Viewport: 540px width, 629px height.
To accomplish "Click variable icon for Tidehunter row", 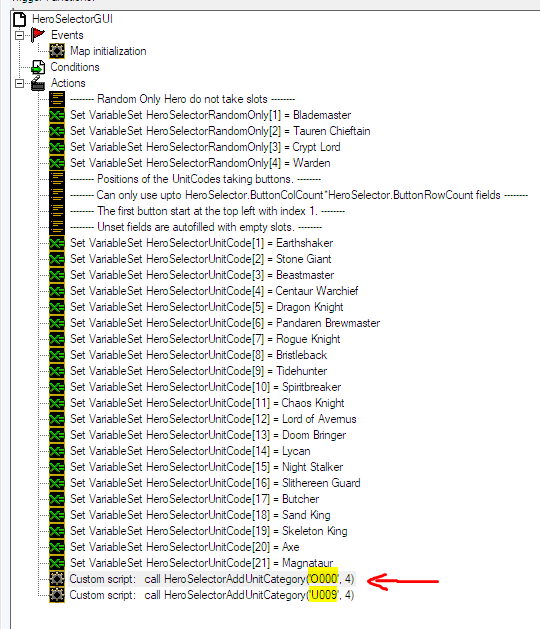I will click(57, 371).
